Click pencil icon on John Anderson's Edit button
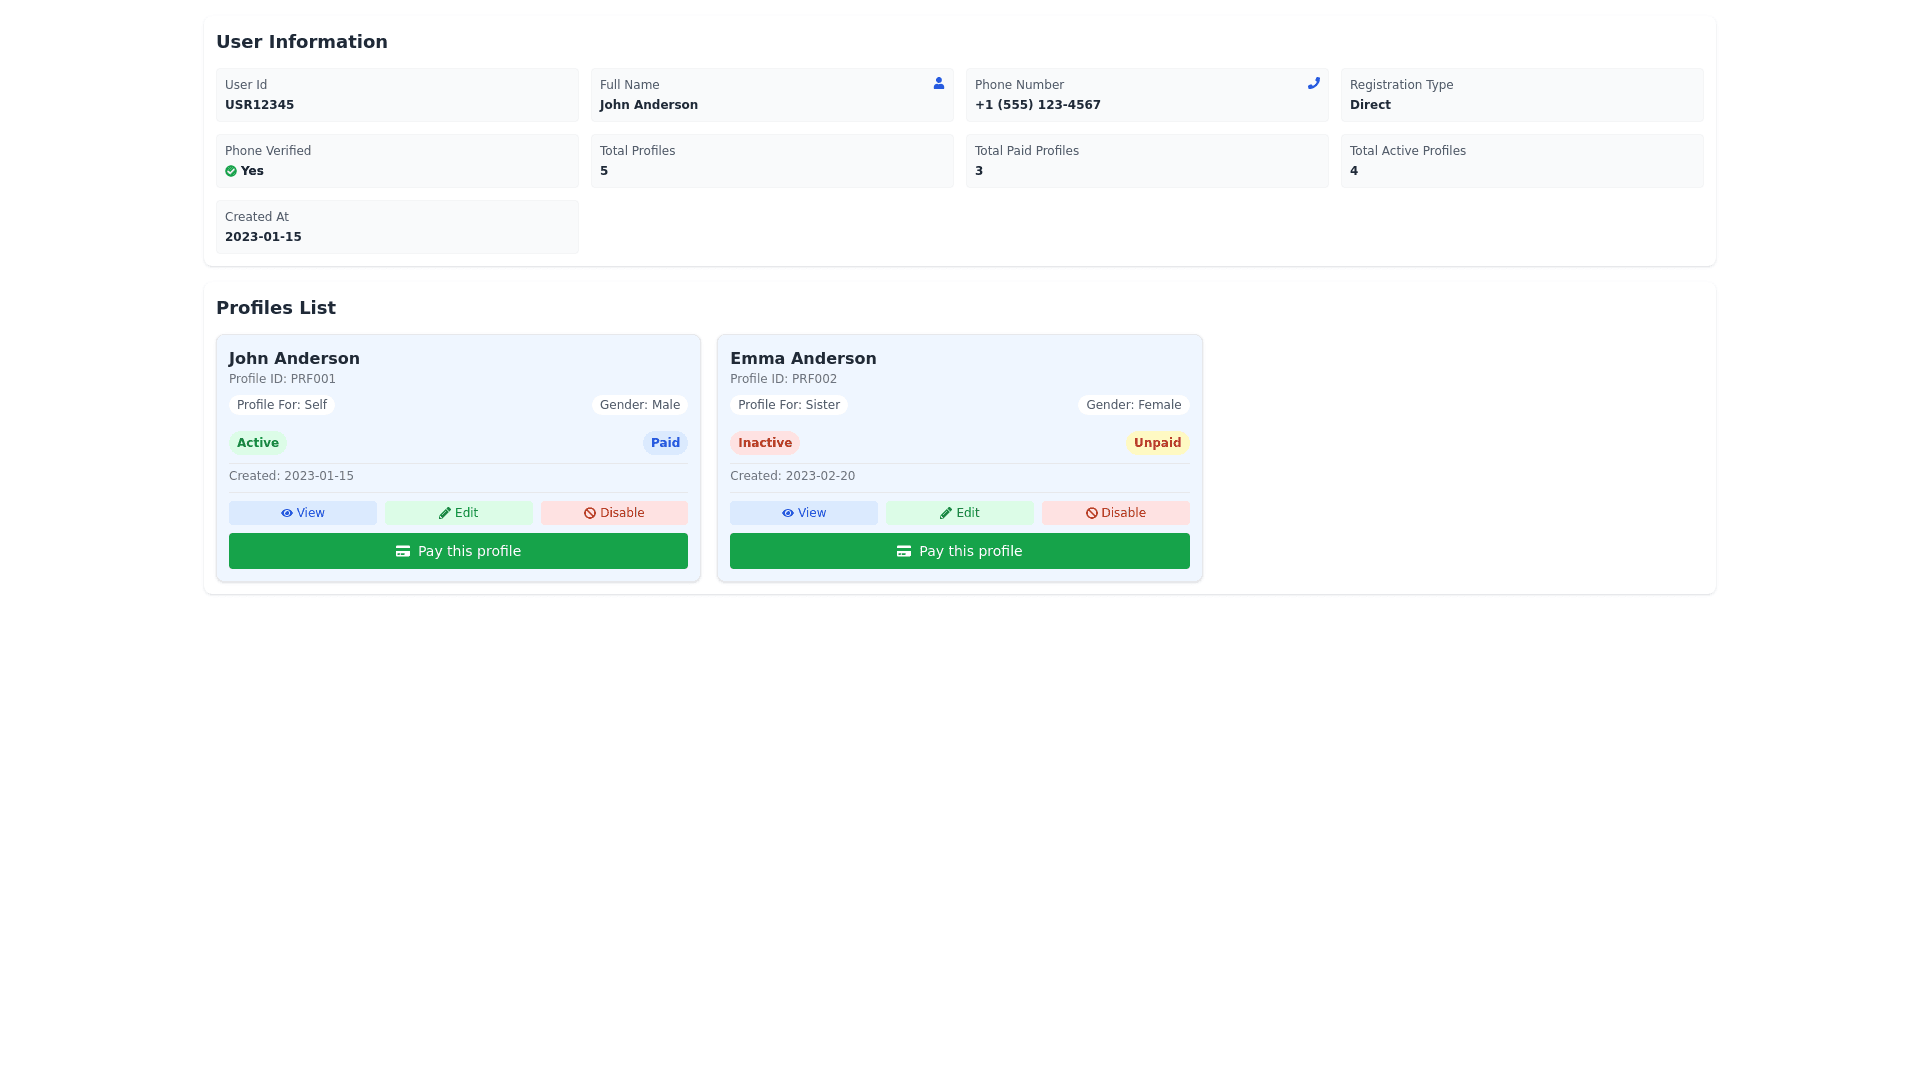1920x1080 pixels. coord(445,513)
